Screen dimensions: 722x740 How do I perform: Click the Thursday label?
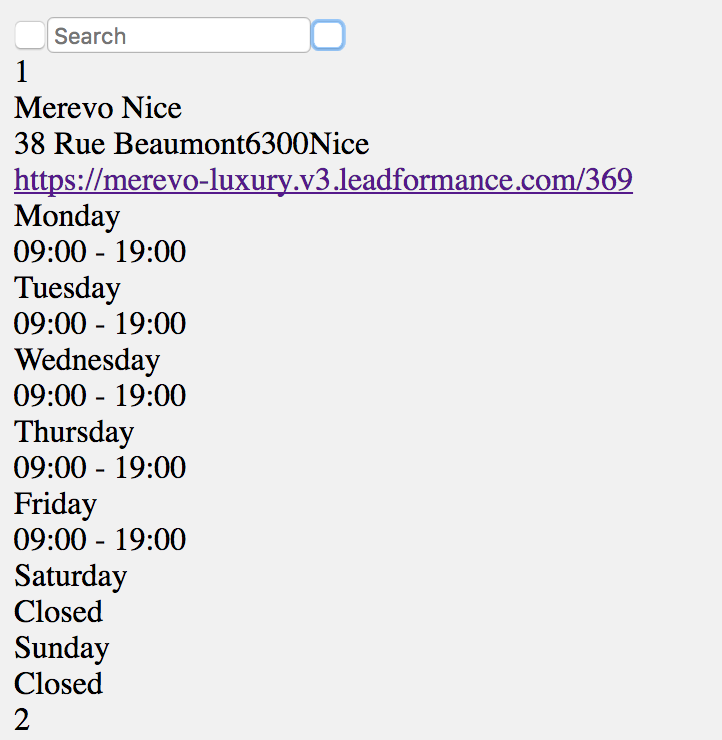(x=74, y=433)
